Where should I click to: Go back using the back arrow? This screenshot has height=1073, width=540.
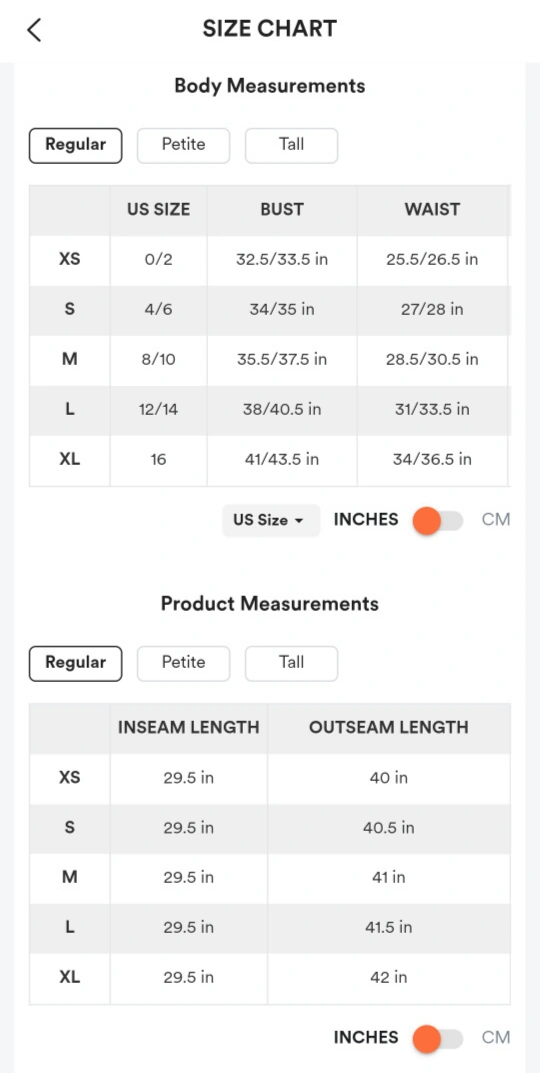34,30
